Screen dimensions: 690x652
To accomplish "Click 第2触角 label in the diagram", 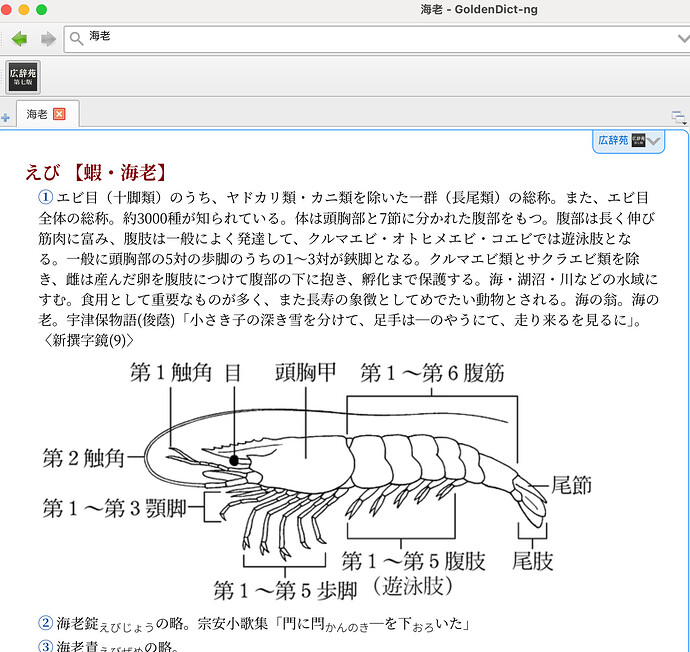I will click(83, 458).
